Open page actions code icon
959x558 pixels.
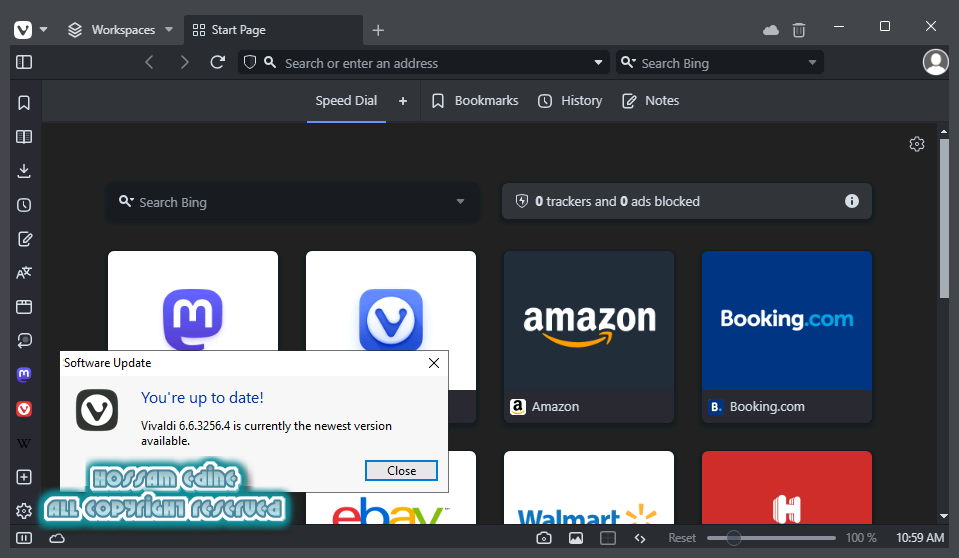[x=640, y=538]
